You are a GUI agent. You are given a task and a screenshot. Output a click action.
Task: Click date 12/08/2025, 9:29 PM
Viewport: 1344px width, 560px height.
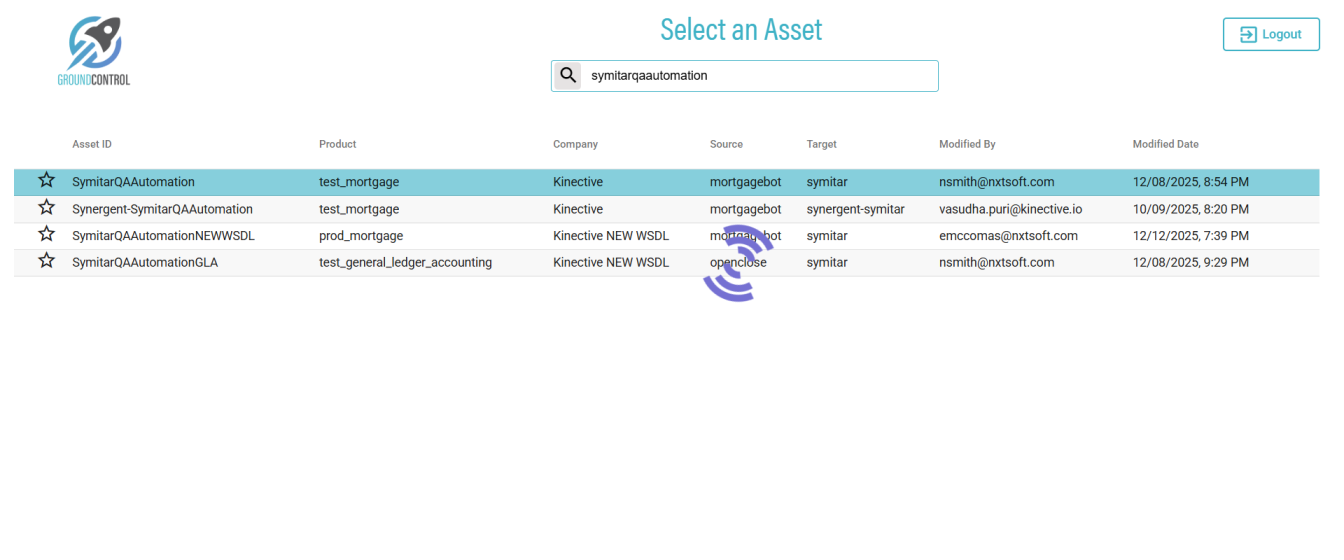pos(1191,263)
